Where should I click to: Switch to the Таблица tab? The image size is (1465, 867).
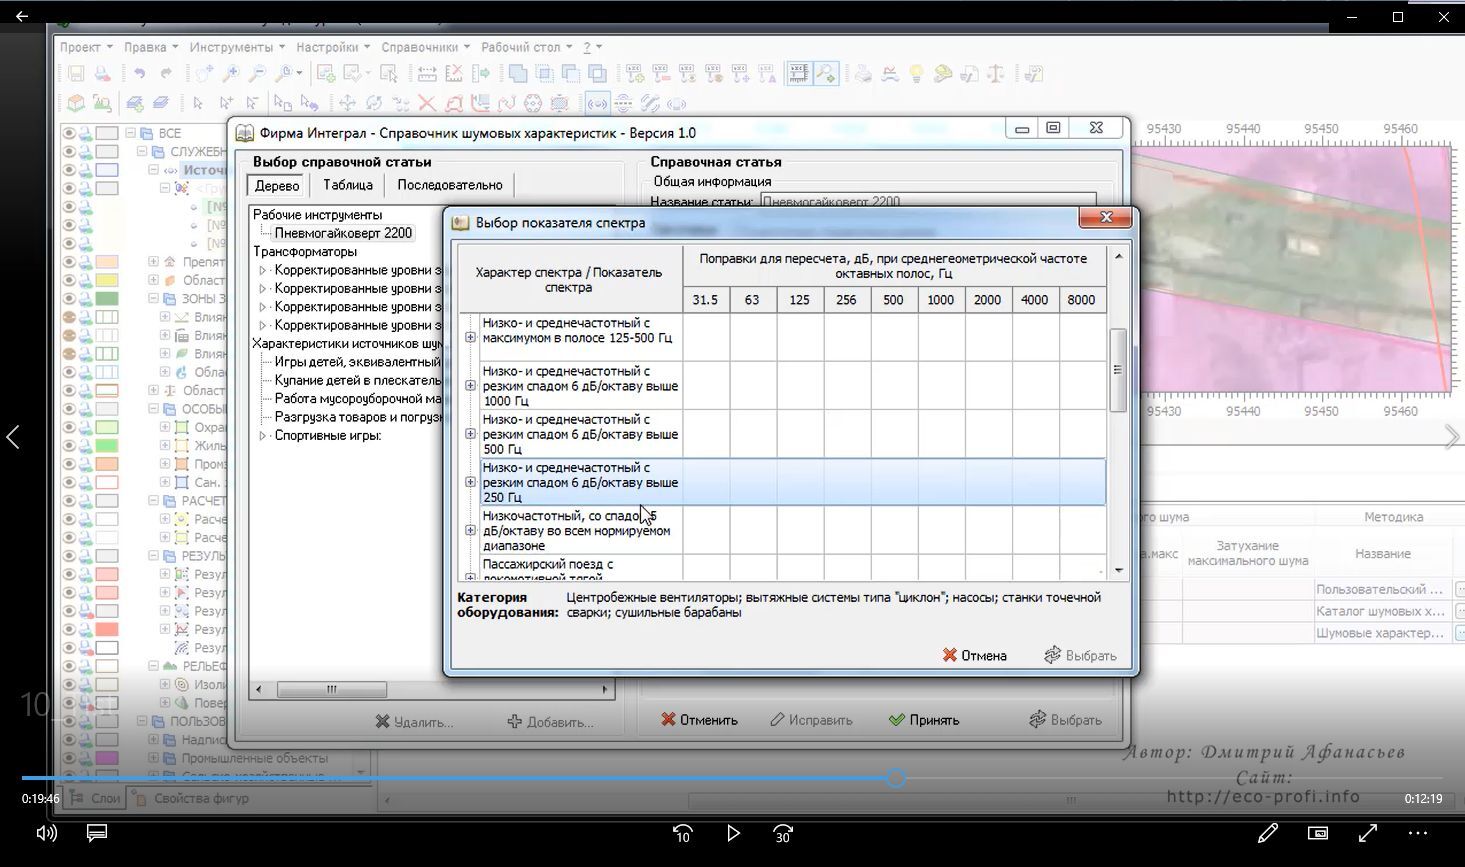click(347, 185)
